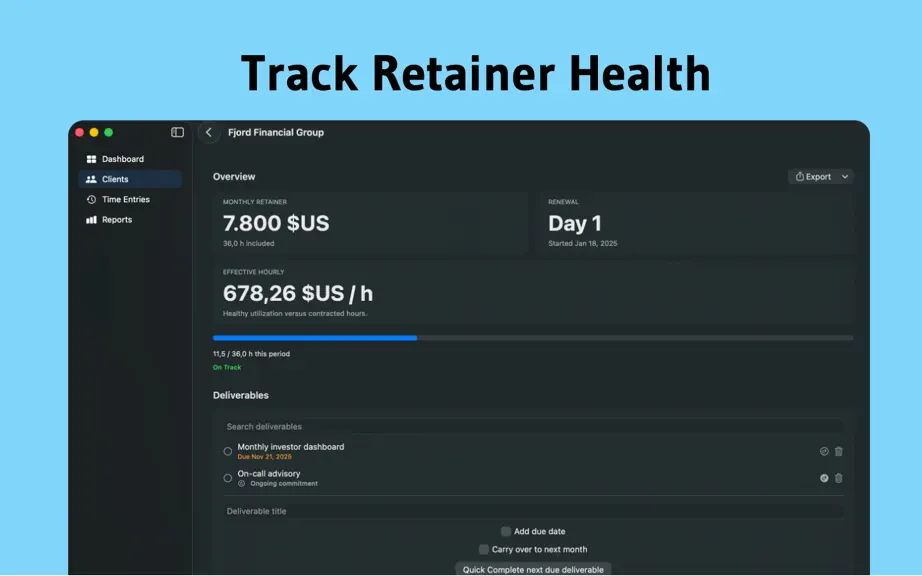This screenshot has height=576, width=922.
Task: Mark On-call advisory as complete
Action: [x=228, y=478]
